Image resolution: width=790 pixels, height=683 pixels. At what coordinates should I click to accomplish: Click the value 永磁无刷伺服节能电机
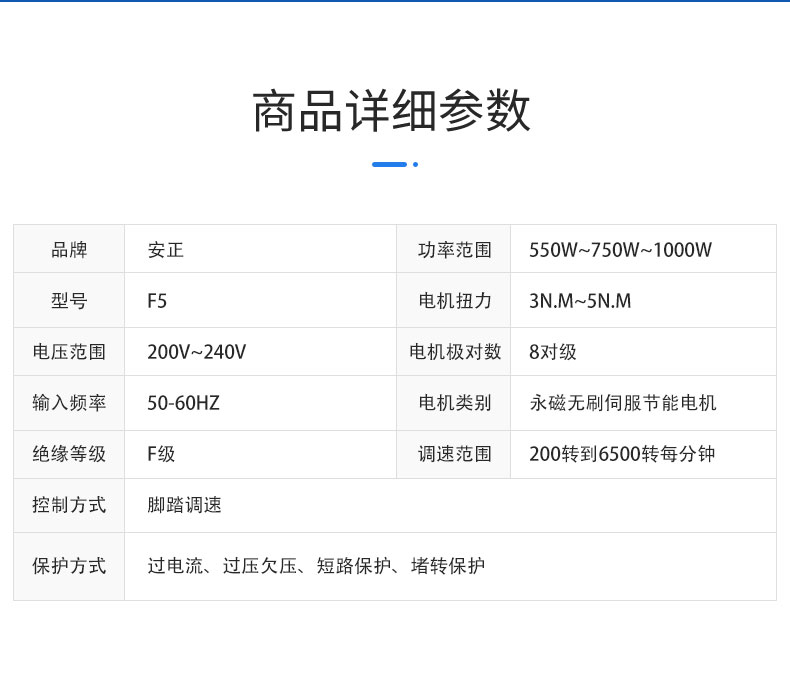click(x=623, y=403)
